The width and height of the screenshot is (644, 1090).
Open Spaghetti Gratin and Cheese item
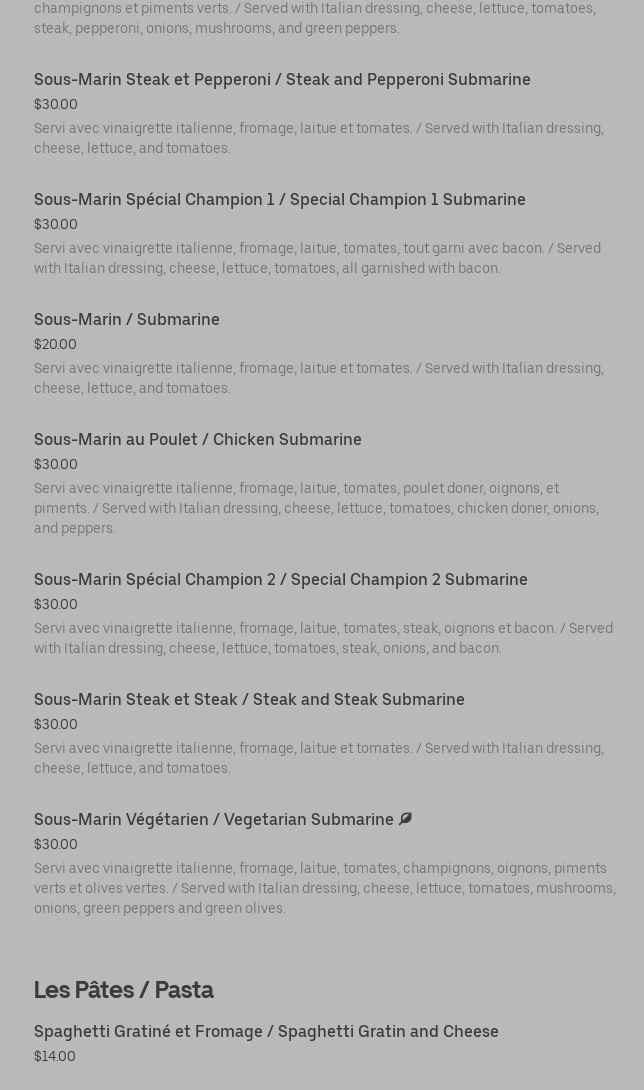point(266,1032)
